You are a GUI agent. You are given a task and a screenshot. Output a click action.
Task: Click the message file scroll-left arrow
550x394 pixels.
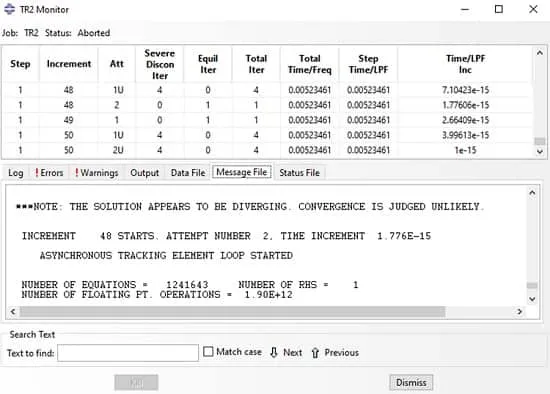click(x=13, y=311)
